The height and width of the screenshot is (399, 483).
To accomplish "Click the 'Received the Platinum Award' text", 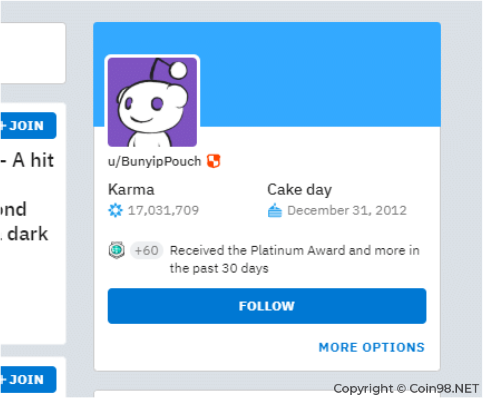I will [295, 259].
